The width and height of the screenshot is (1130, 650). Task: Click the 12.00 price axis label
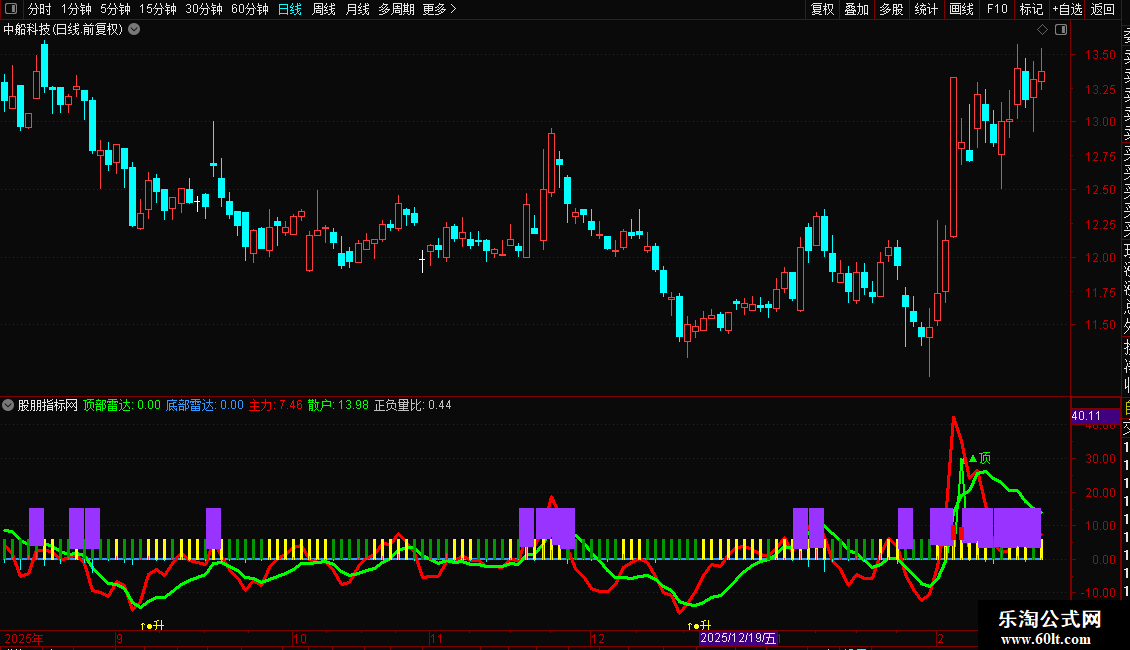coord(1100,258)
